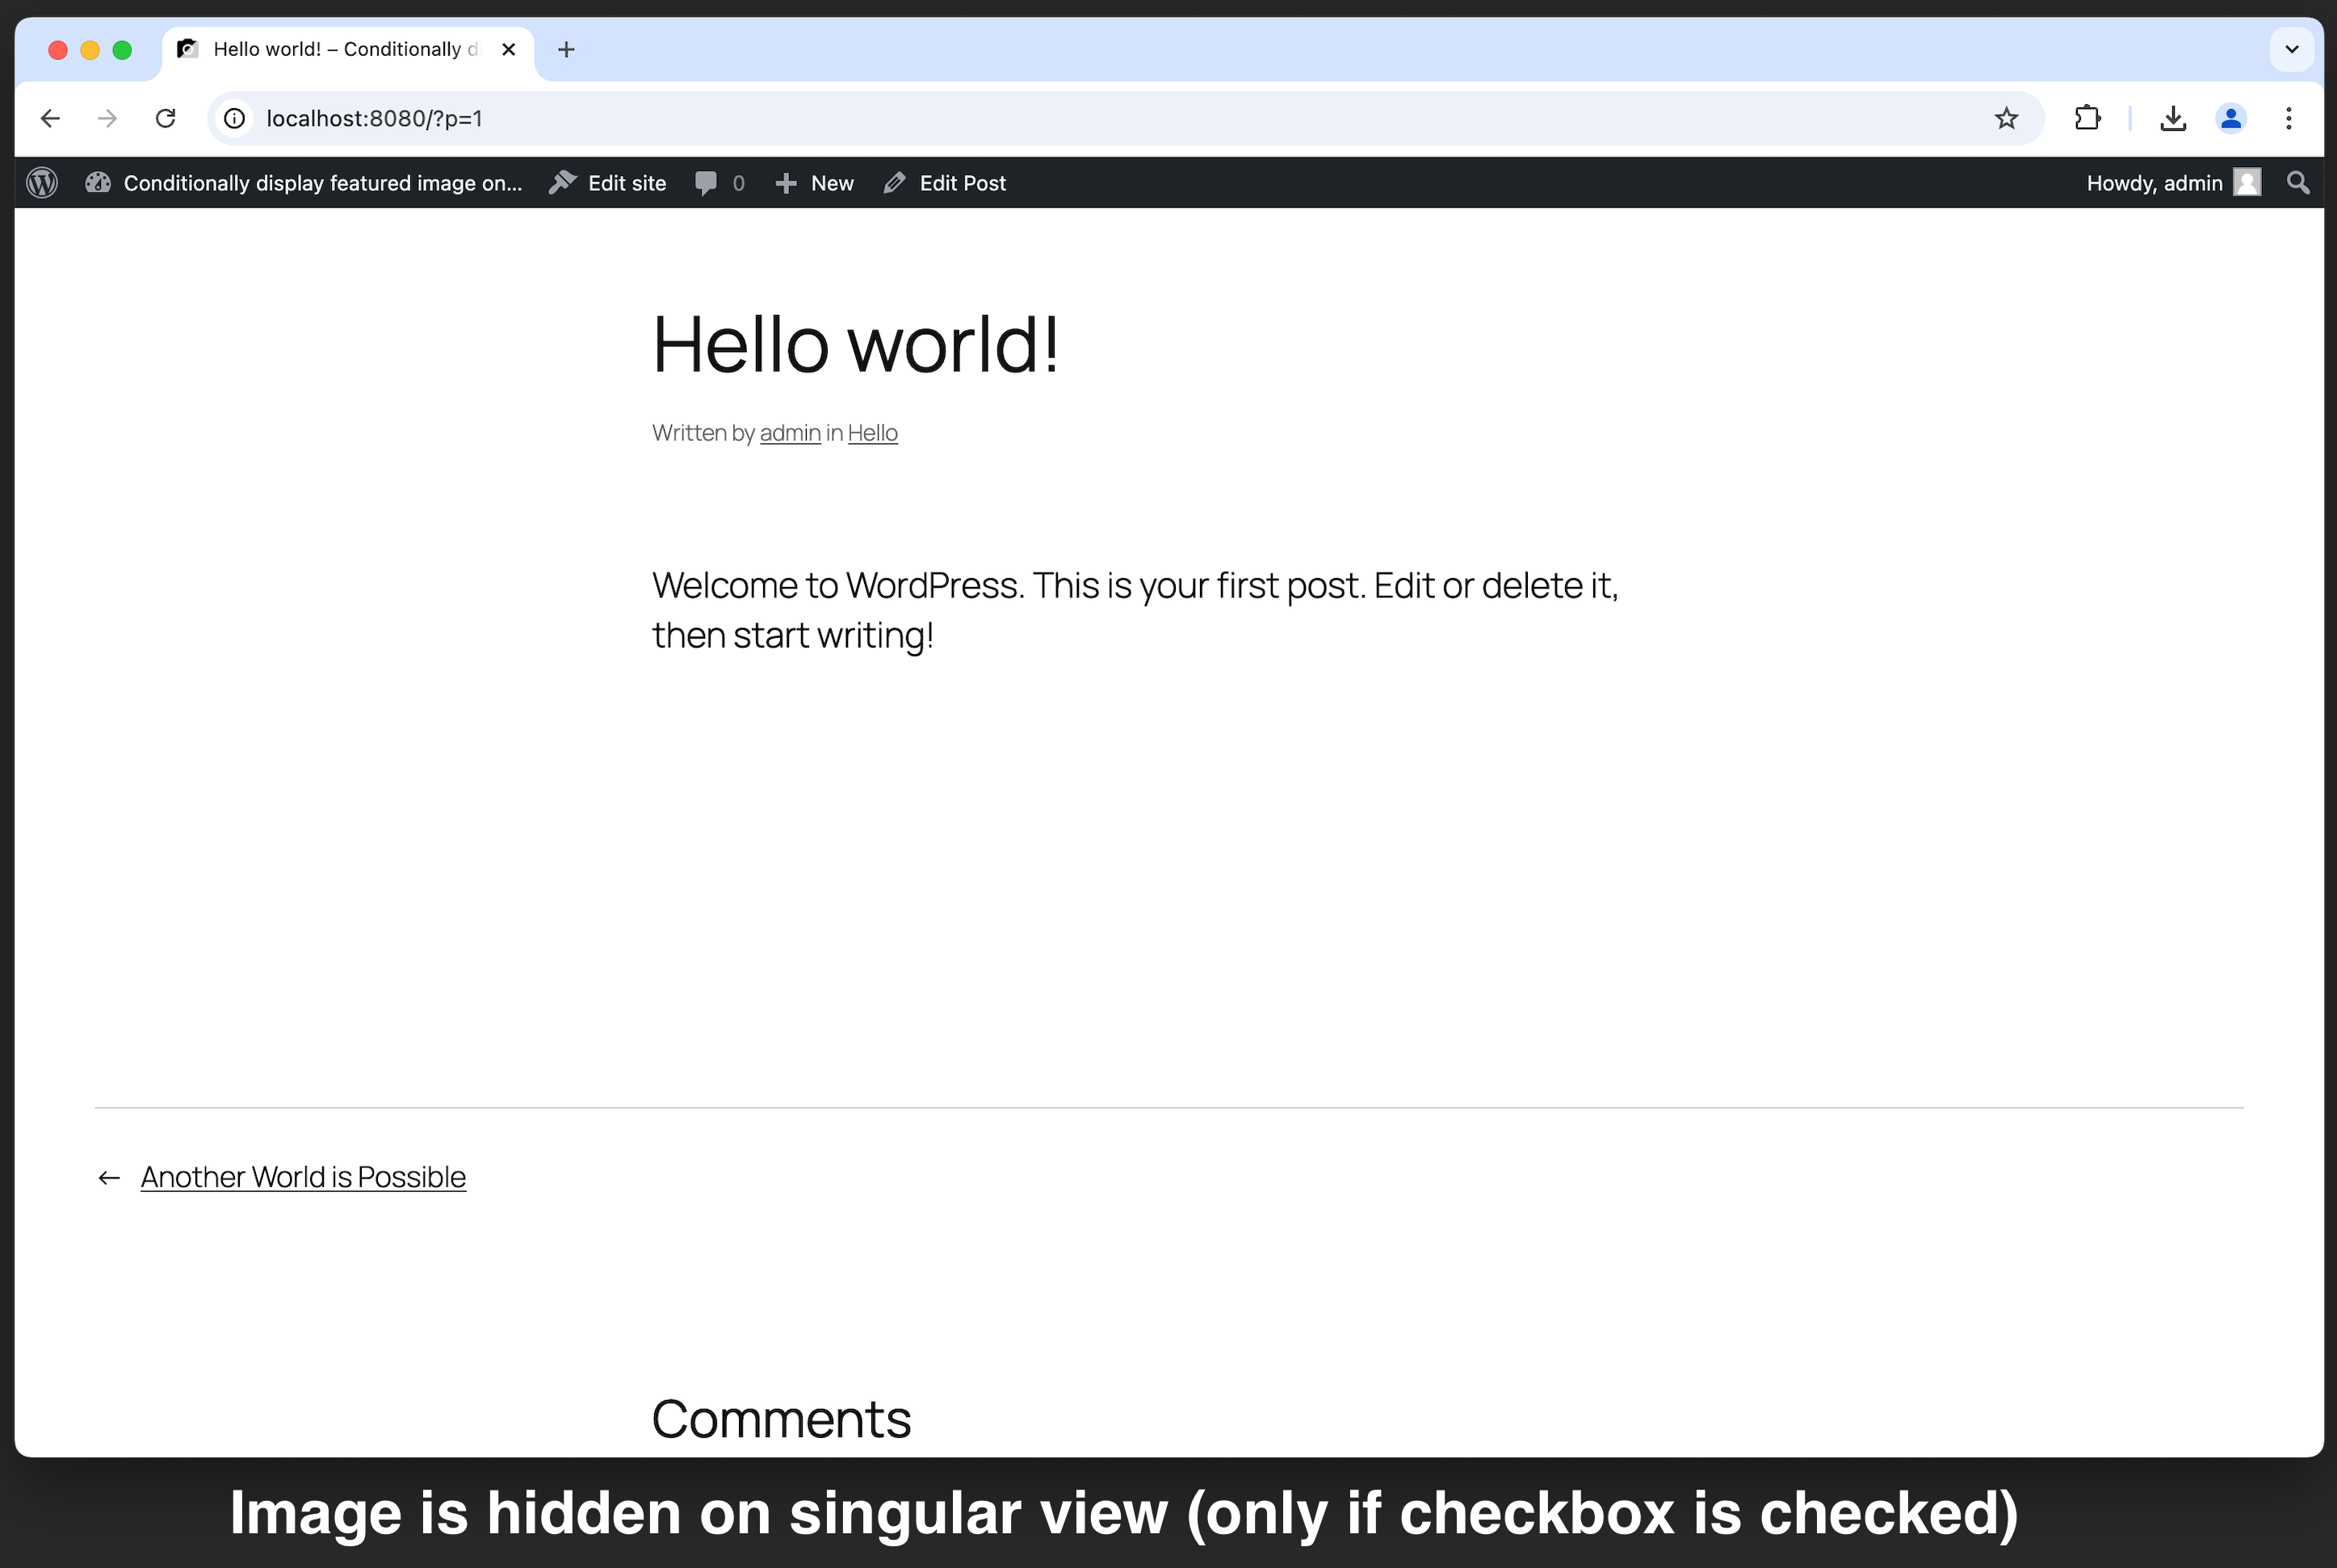Image resolution: width=2337 pixels, height=1568 pixels.
Task: Click the admin author link
Action: click(790, 433)
